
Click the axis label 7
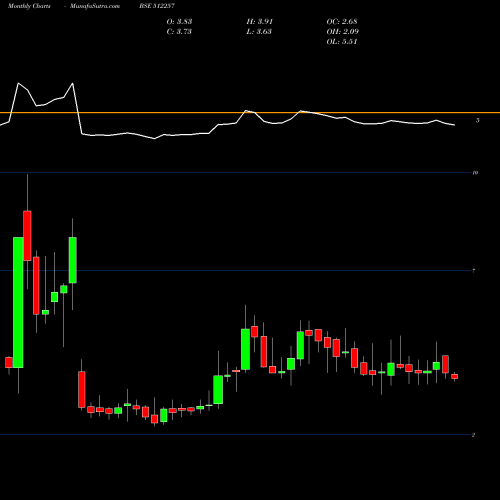click(474, 271)
